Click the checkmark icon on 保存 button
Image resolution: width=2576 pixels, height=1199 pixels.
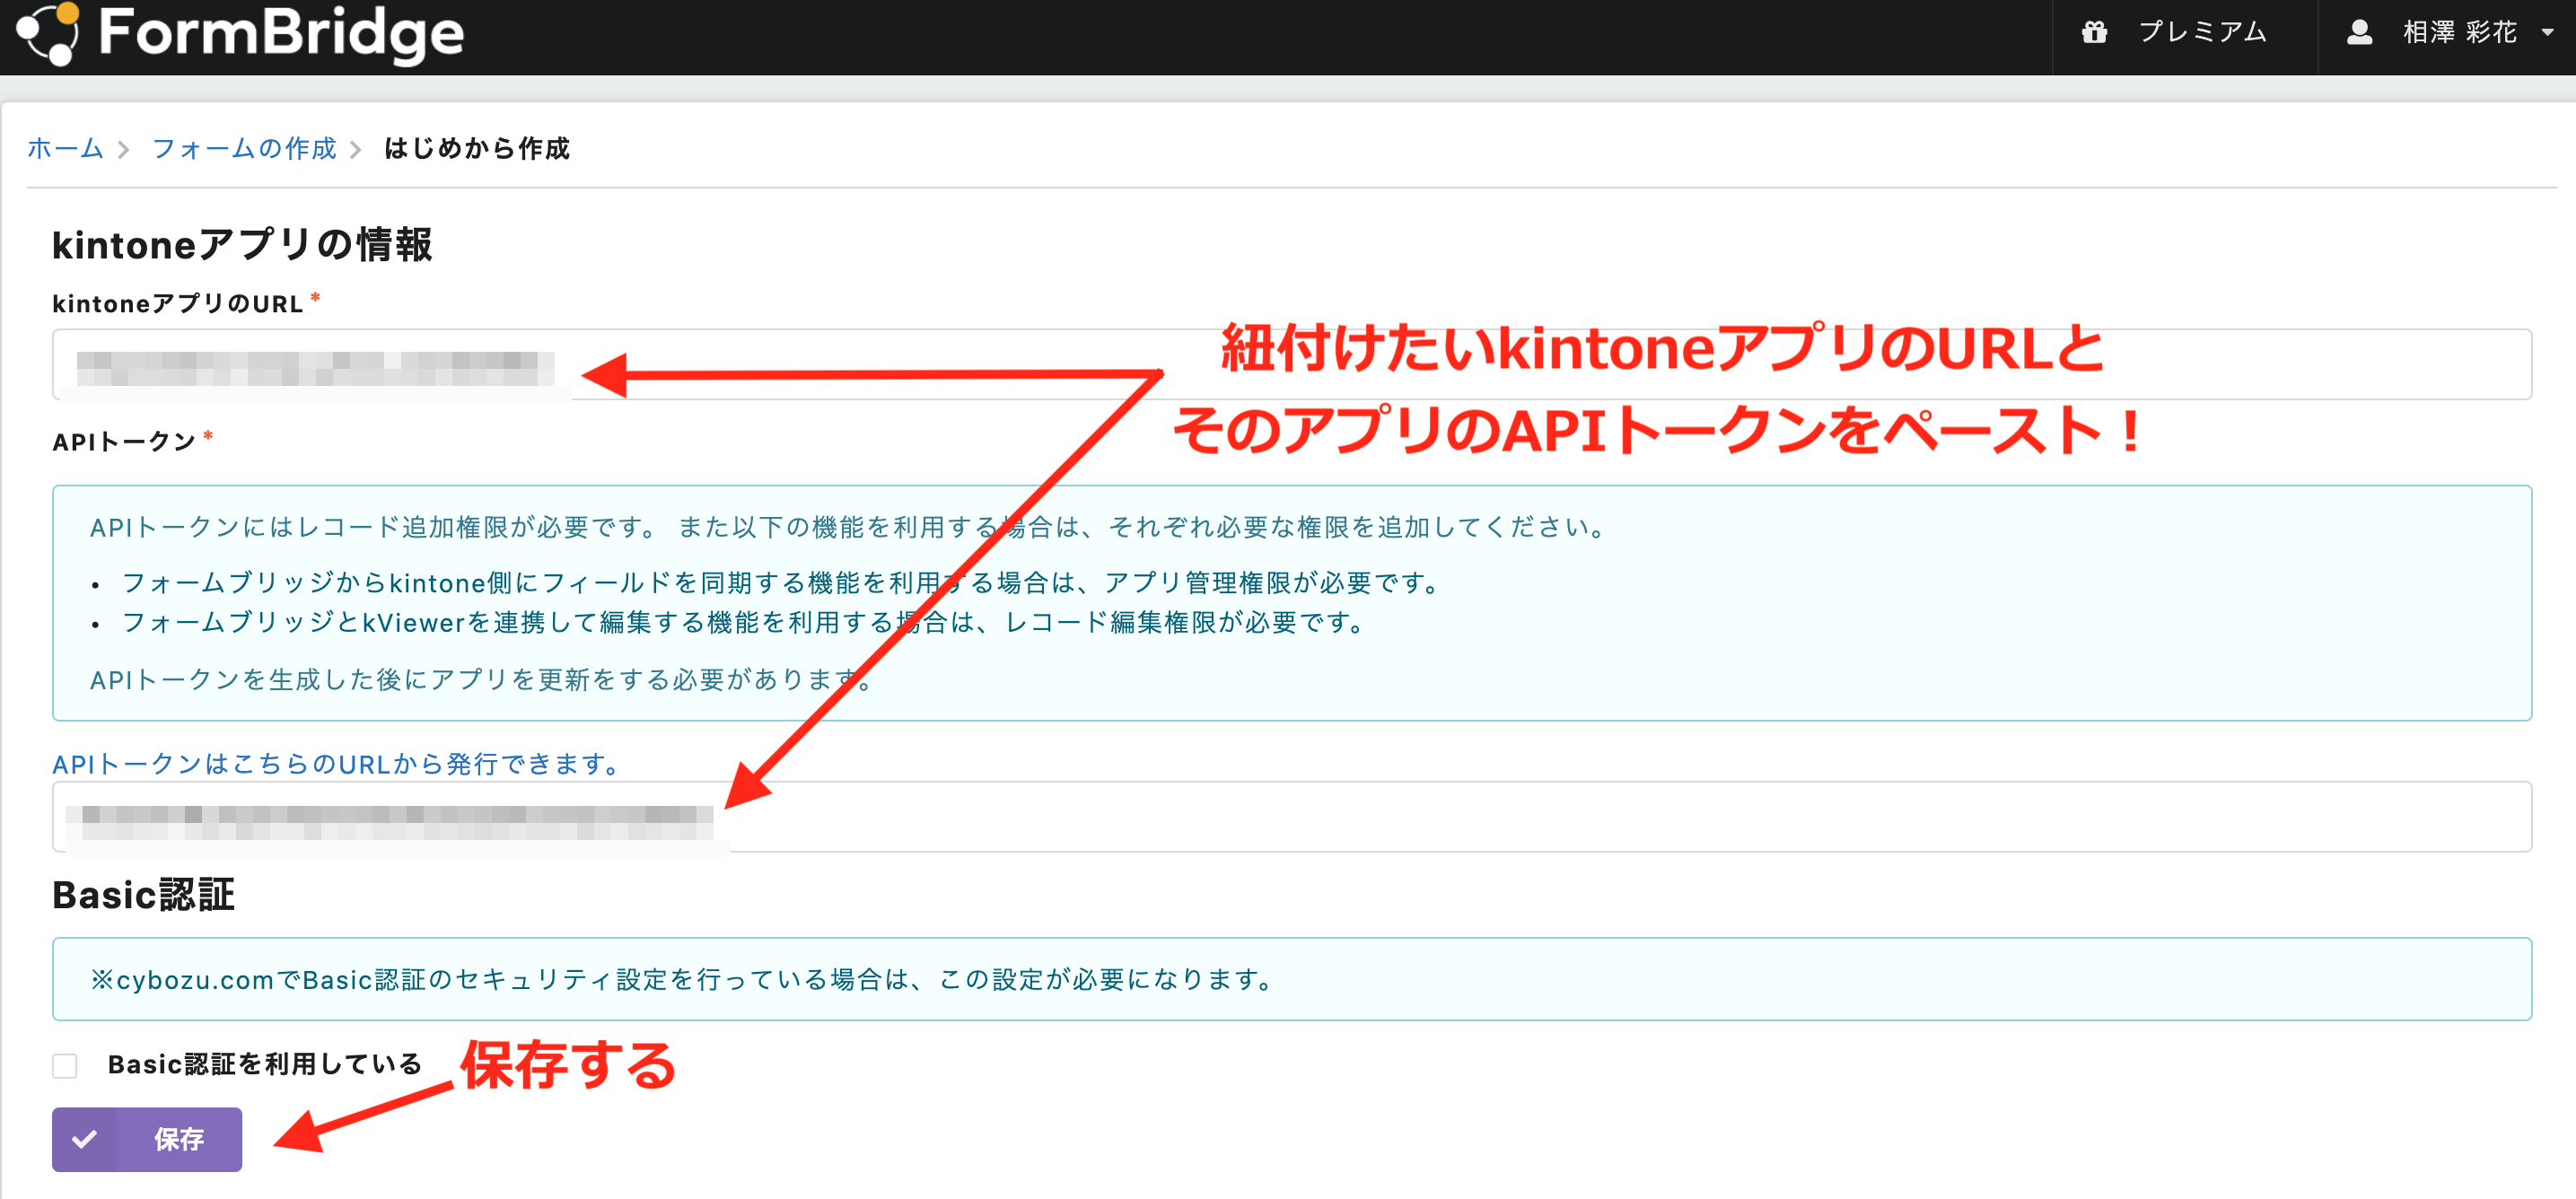pos(85,1138)
